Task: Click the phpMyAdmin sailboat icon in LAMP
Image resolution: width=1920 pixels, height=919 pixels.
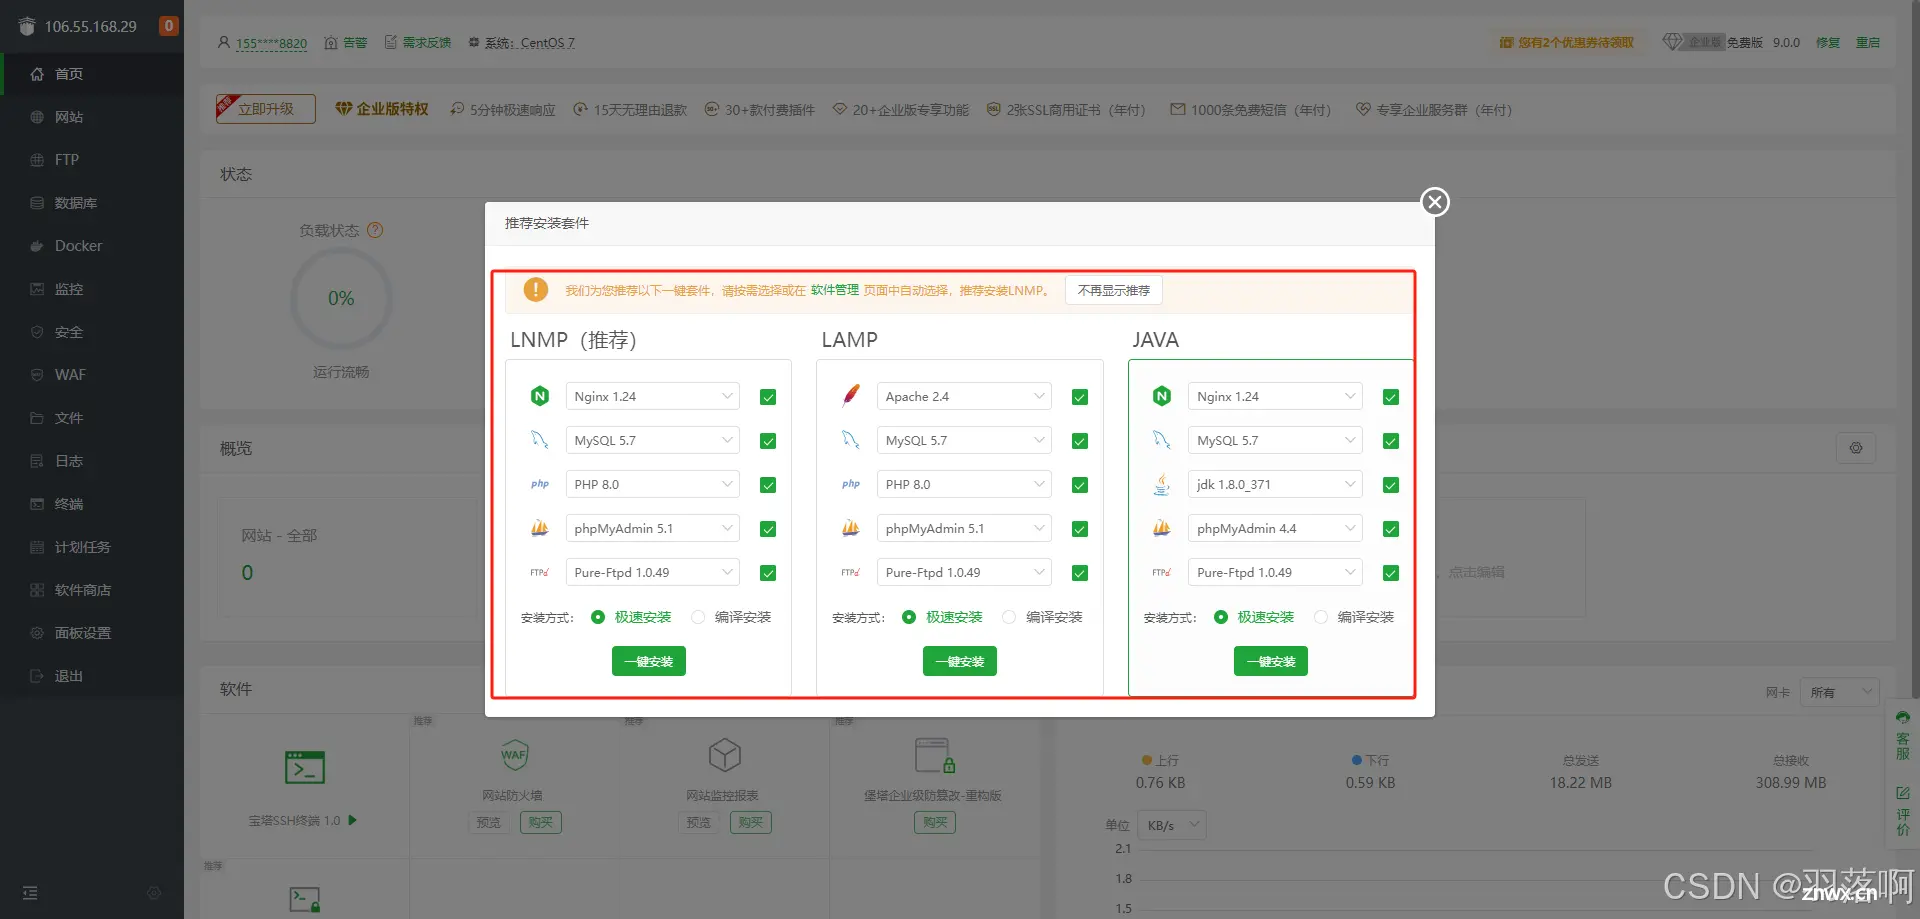Action: pyautogui.click(x=851, y=528)
